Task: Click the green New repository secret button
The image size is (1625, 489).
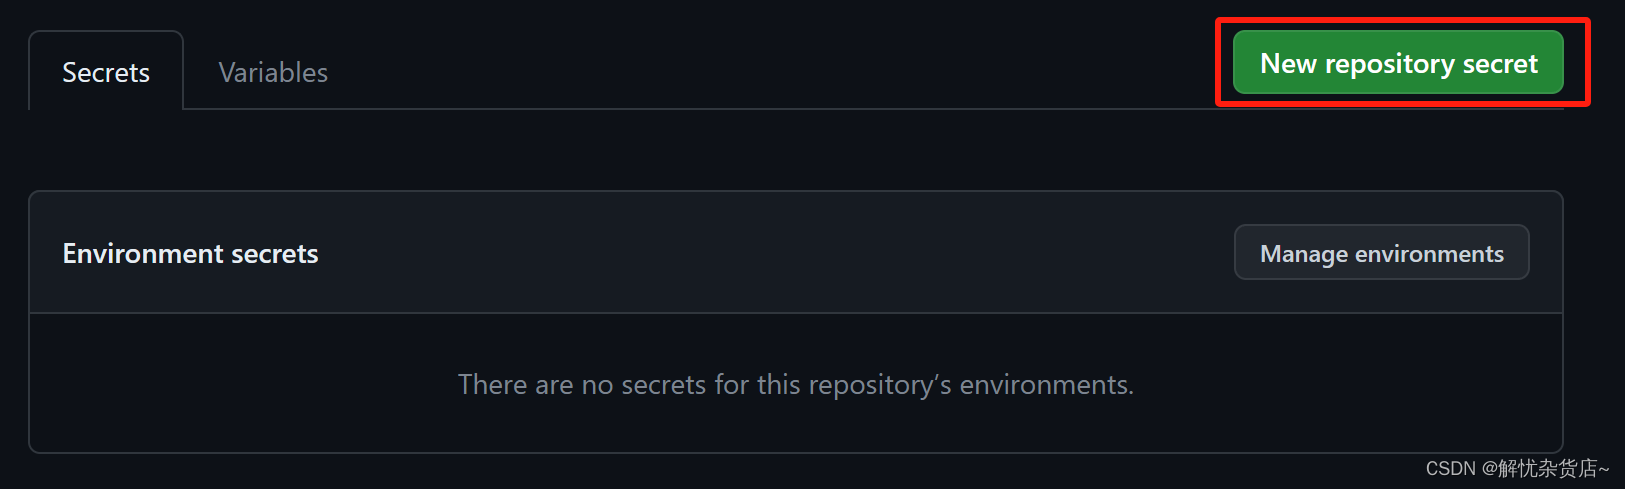Action: point(1398,63)
